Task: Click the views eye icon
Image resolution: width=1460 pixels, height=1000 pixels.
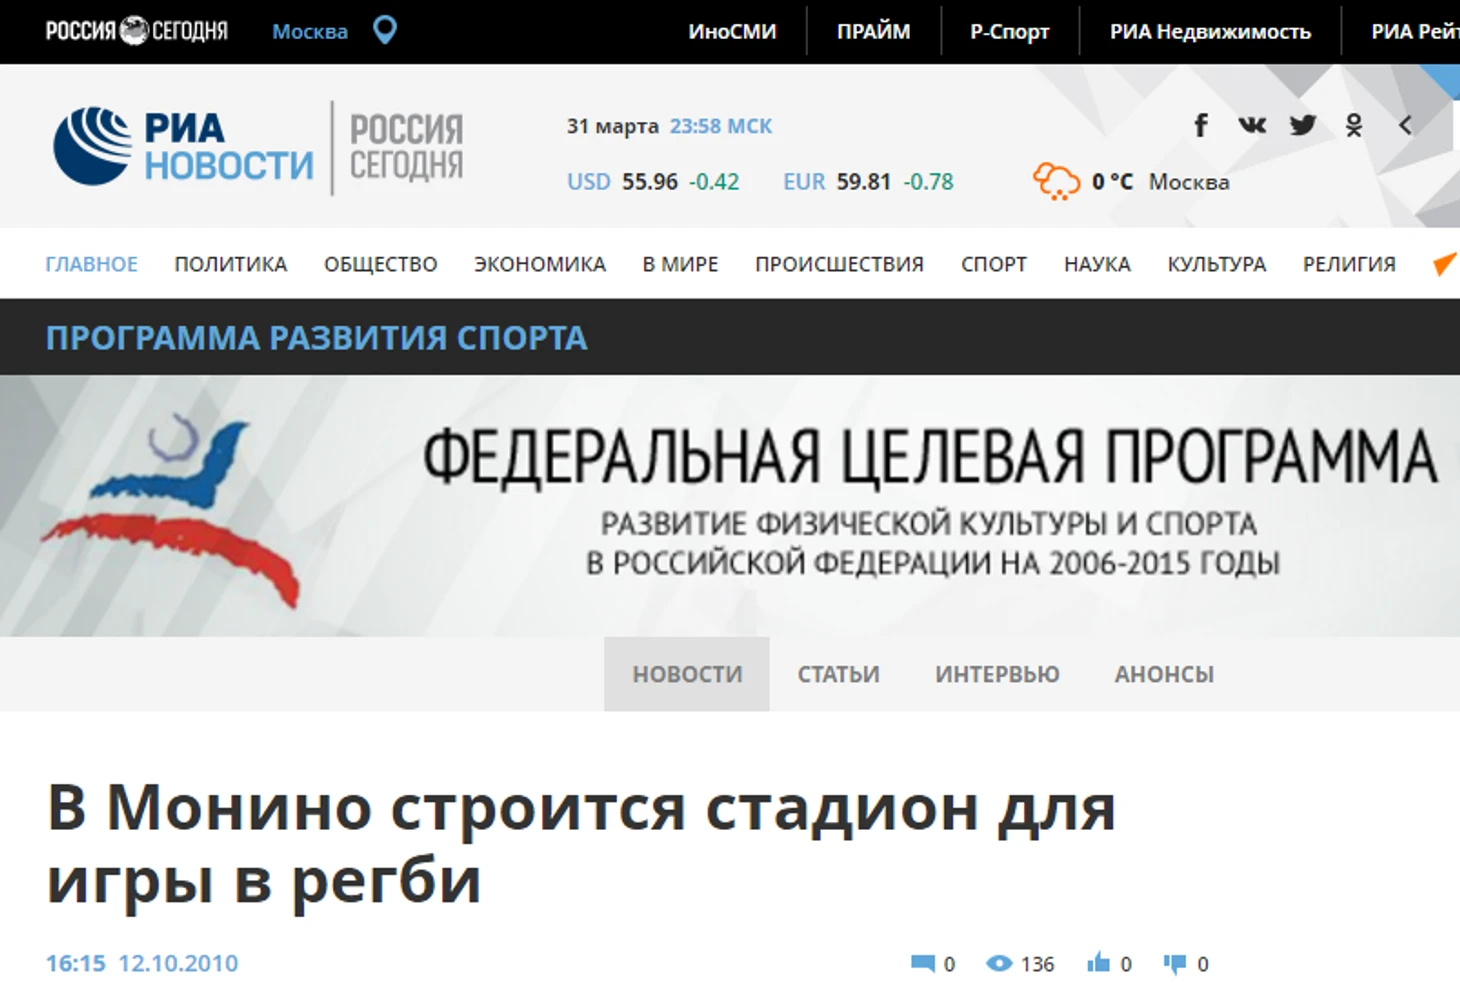Action: point(999,963)
